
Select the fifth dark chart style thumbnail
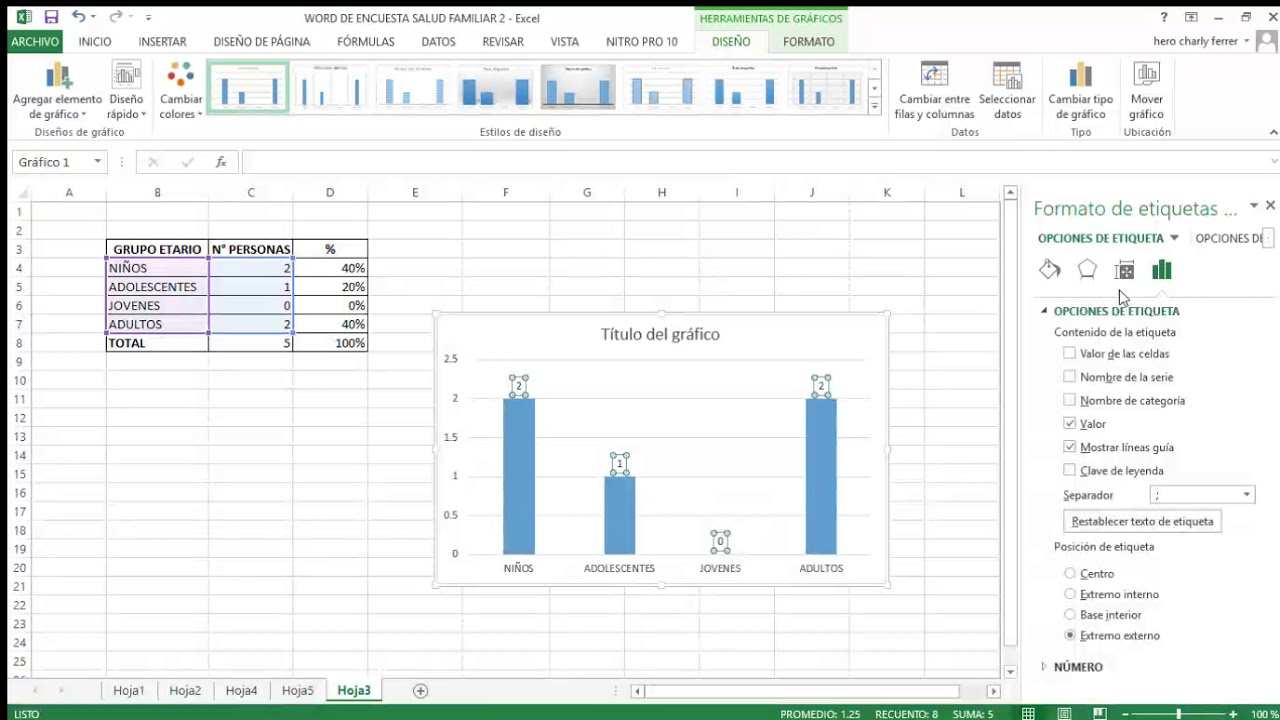578,86
